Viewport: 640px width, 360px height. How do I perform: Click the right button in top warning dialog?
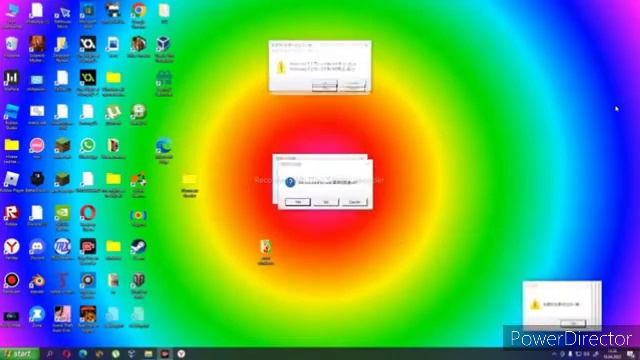(x=353, y=85)
